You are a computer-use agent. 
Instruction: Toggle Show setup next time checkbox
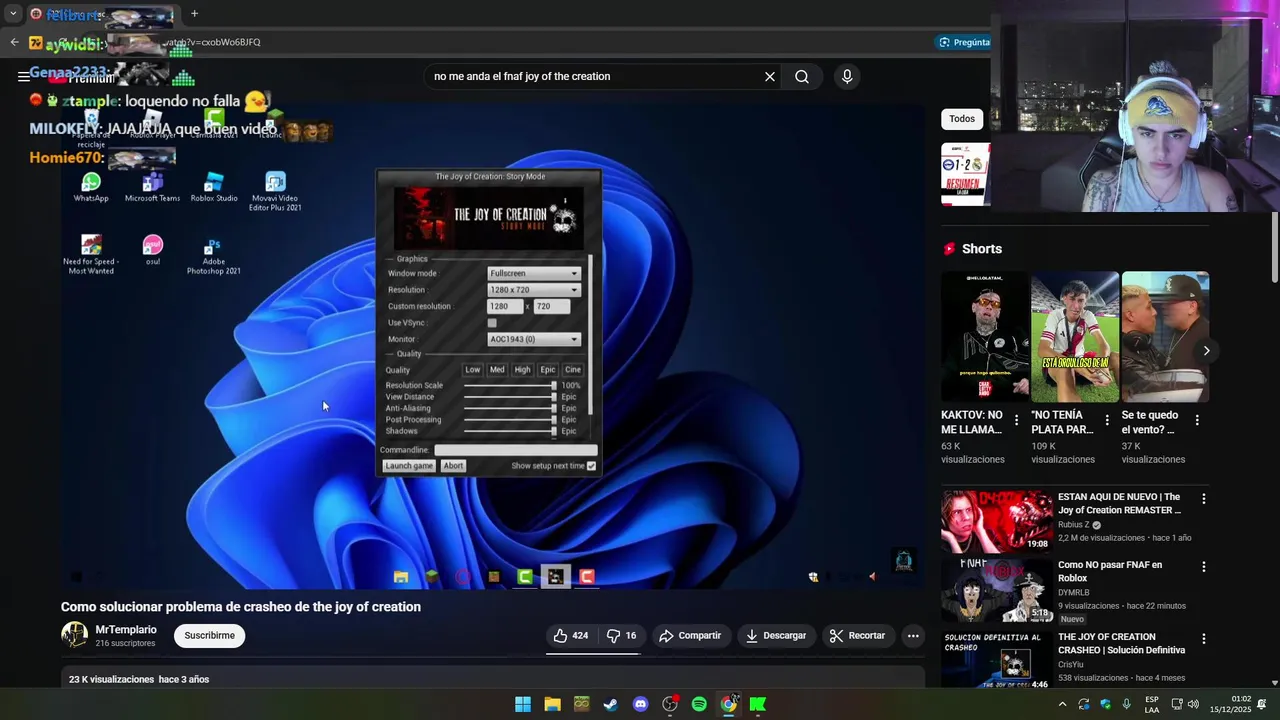pyautogui.click(x=591, y=466)
